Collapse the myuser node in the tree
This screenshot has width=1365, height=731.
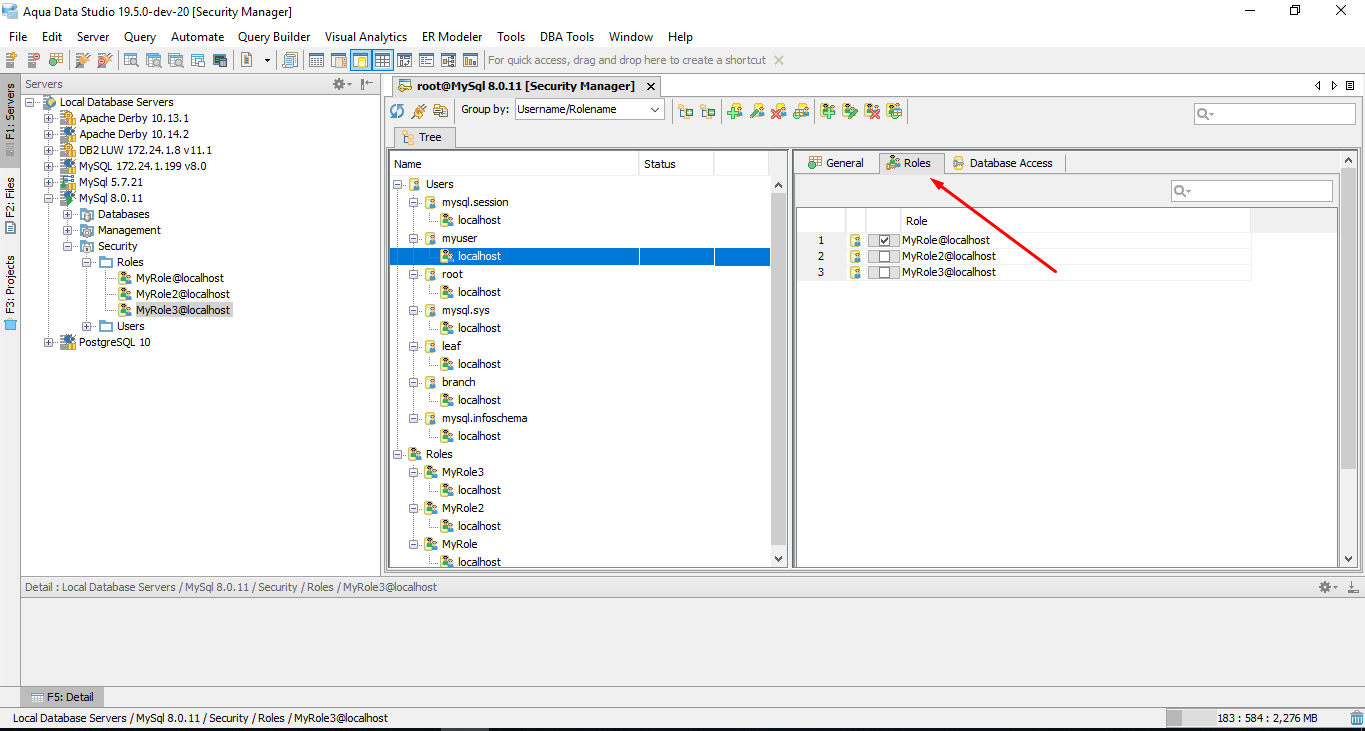[x=414, y=238]
